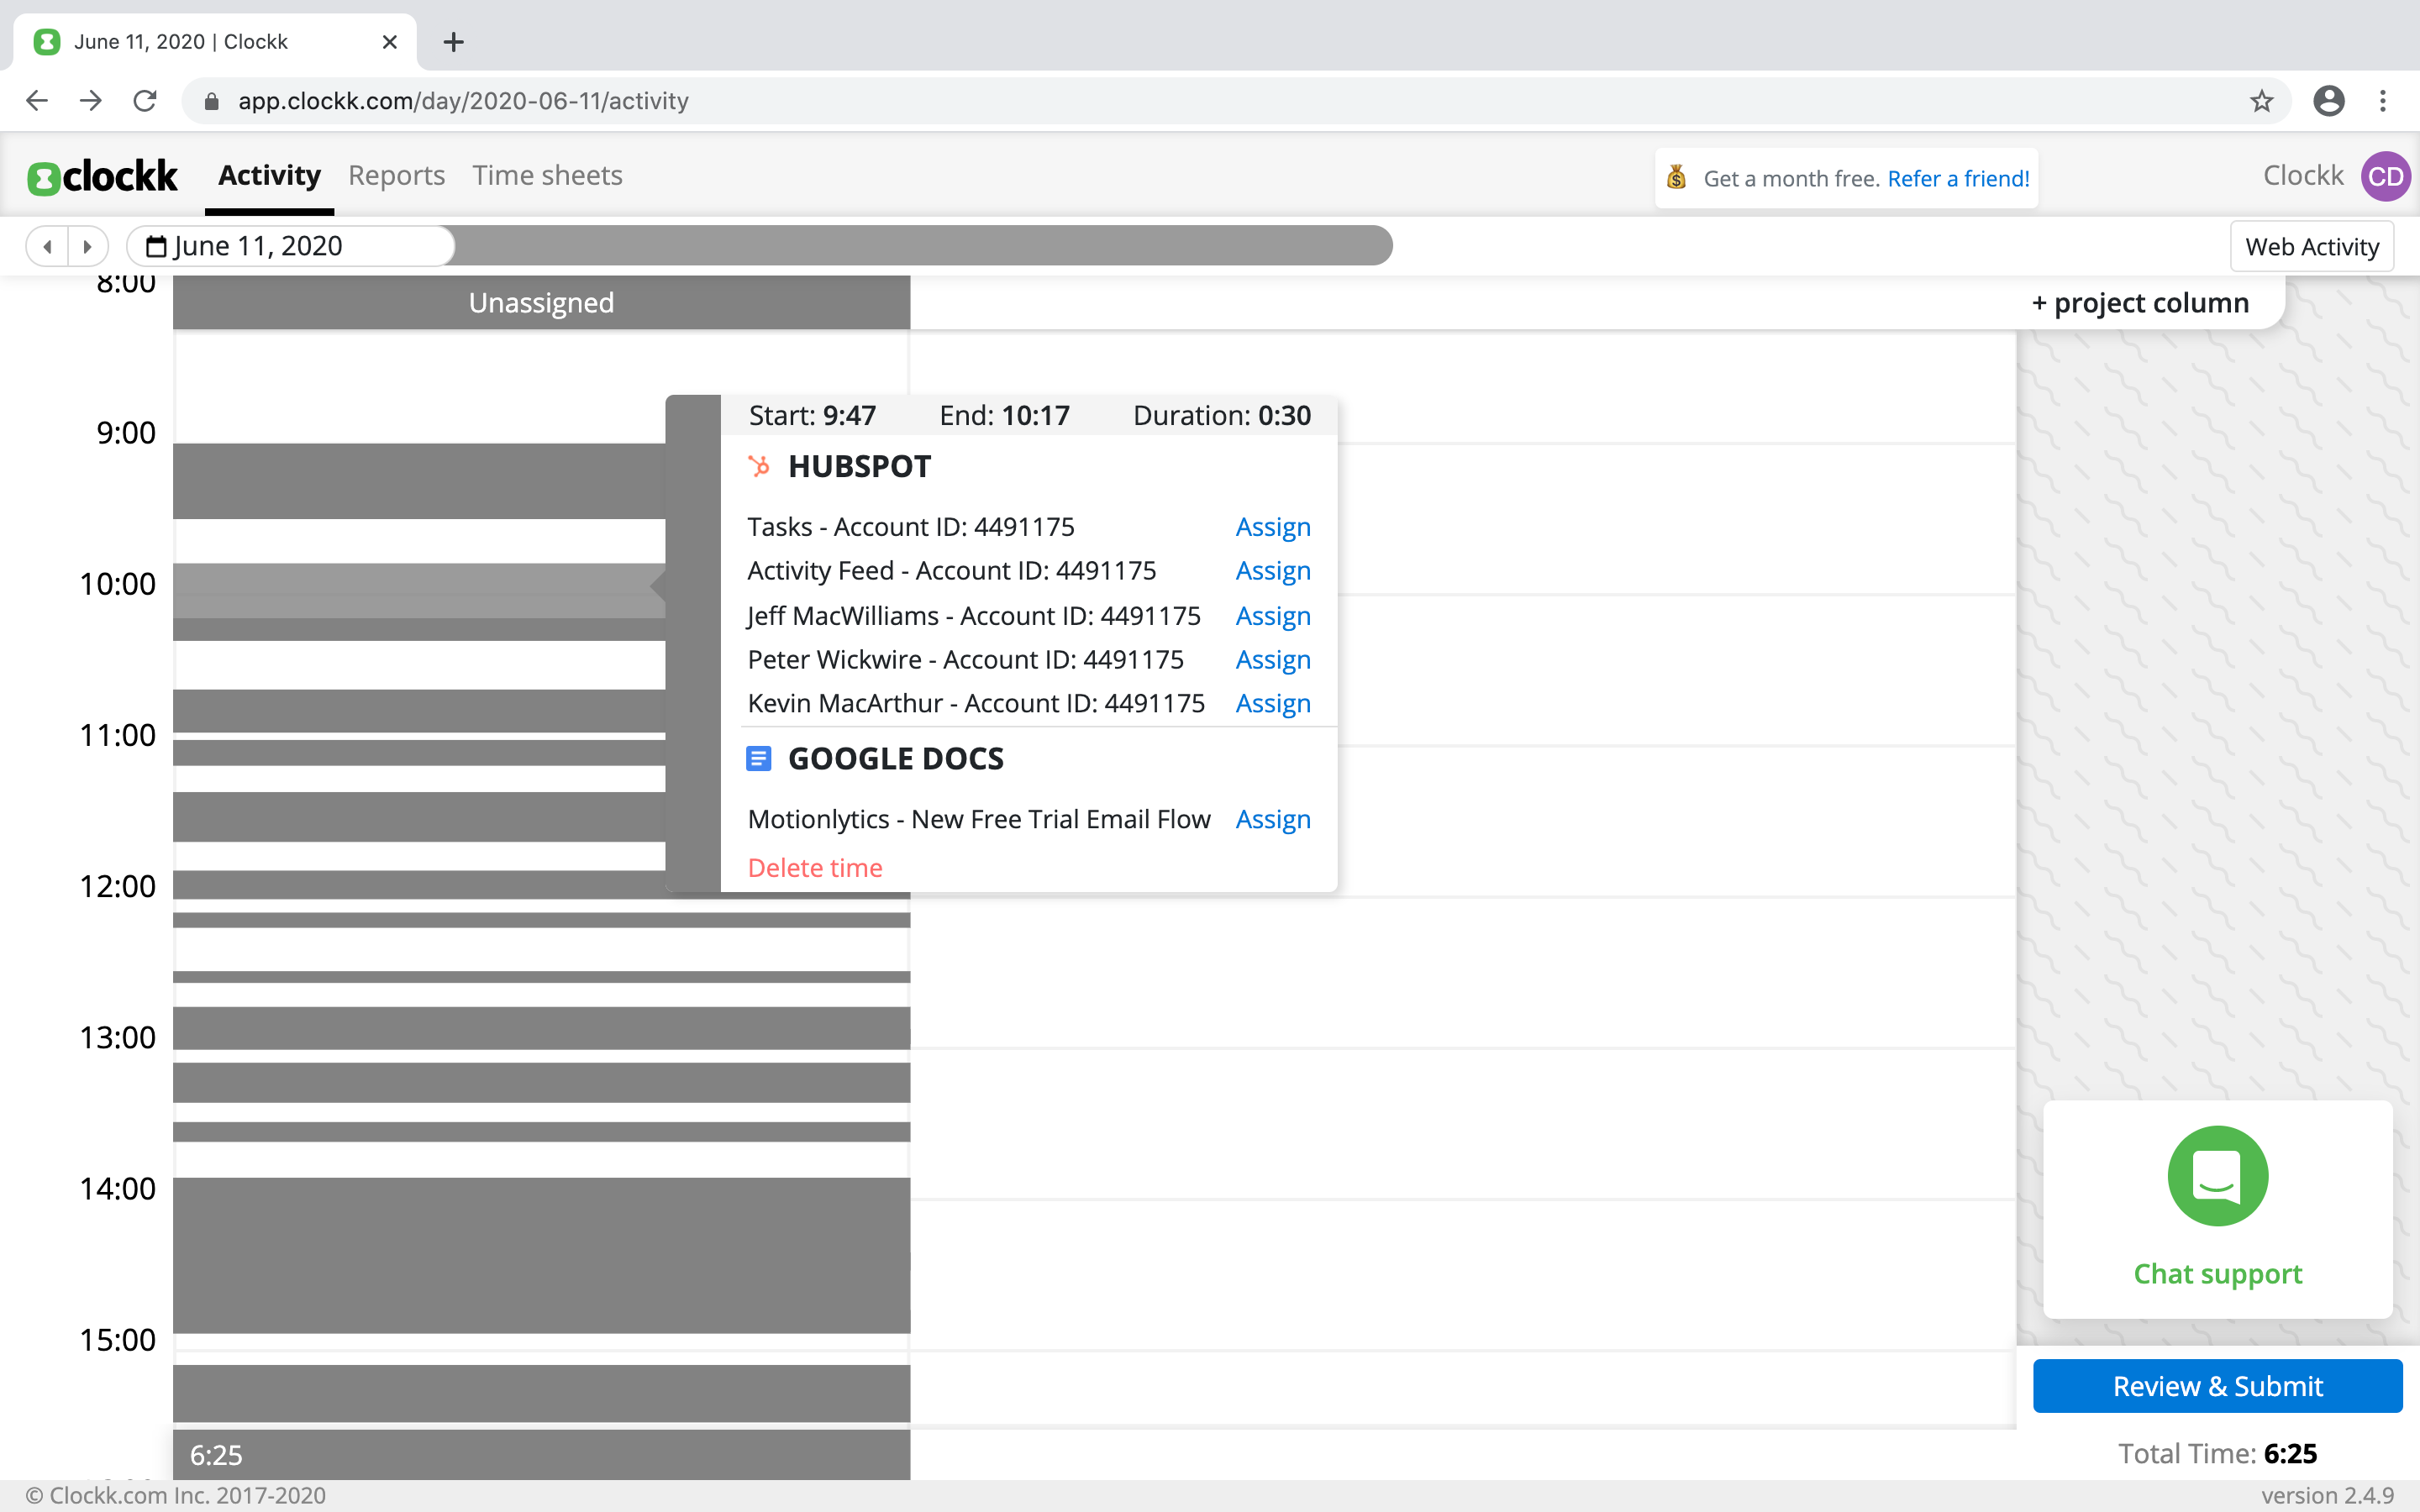2420x1512 pixels.
Task: Open Web Activity view
Action: point(2312,247)
